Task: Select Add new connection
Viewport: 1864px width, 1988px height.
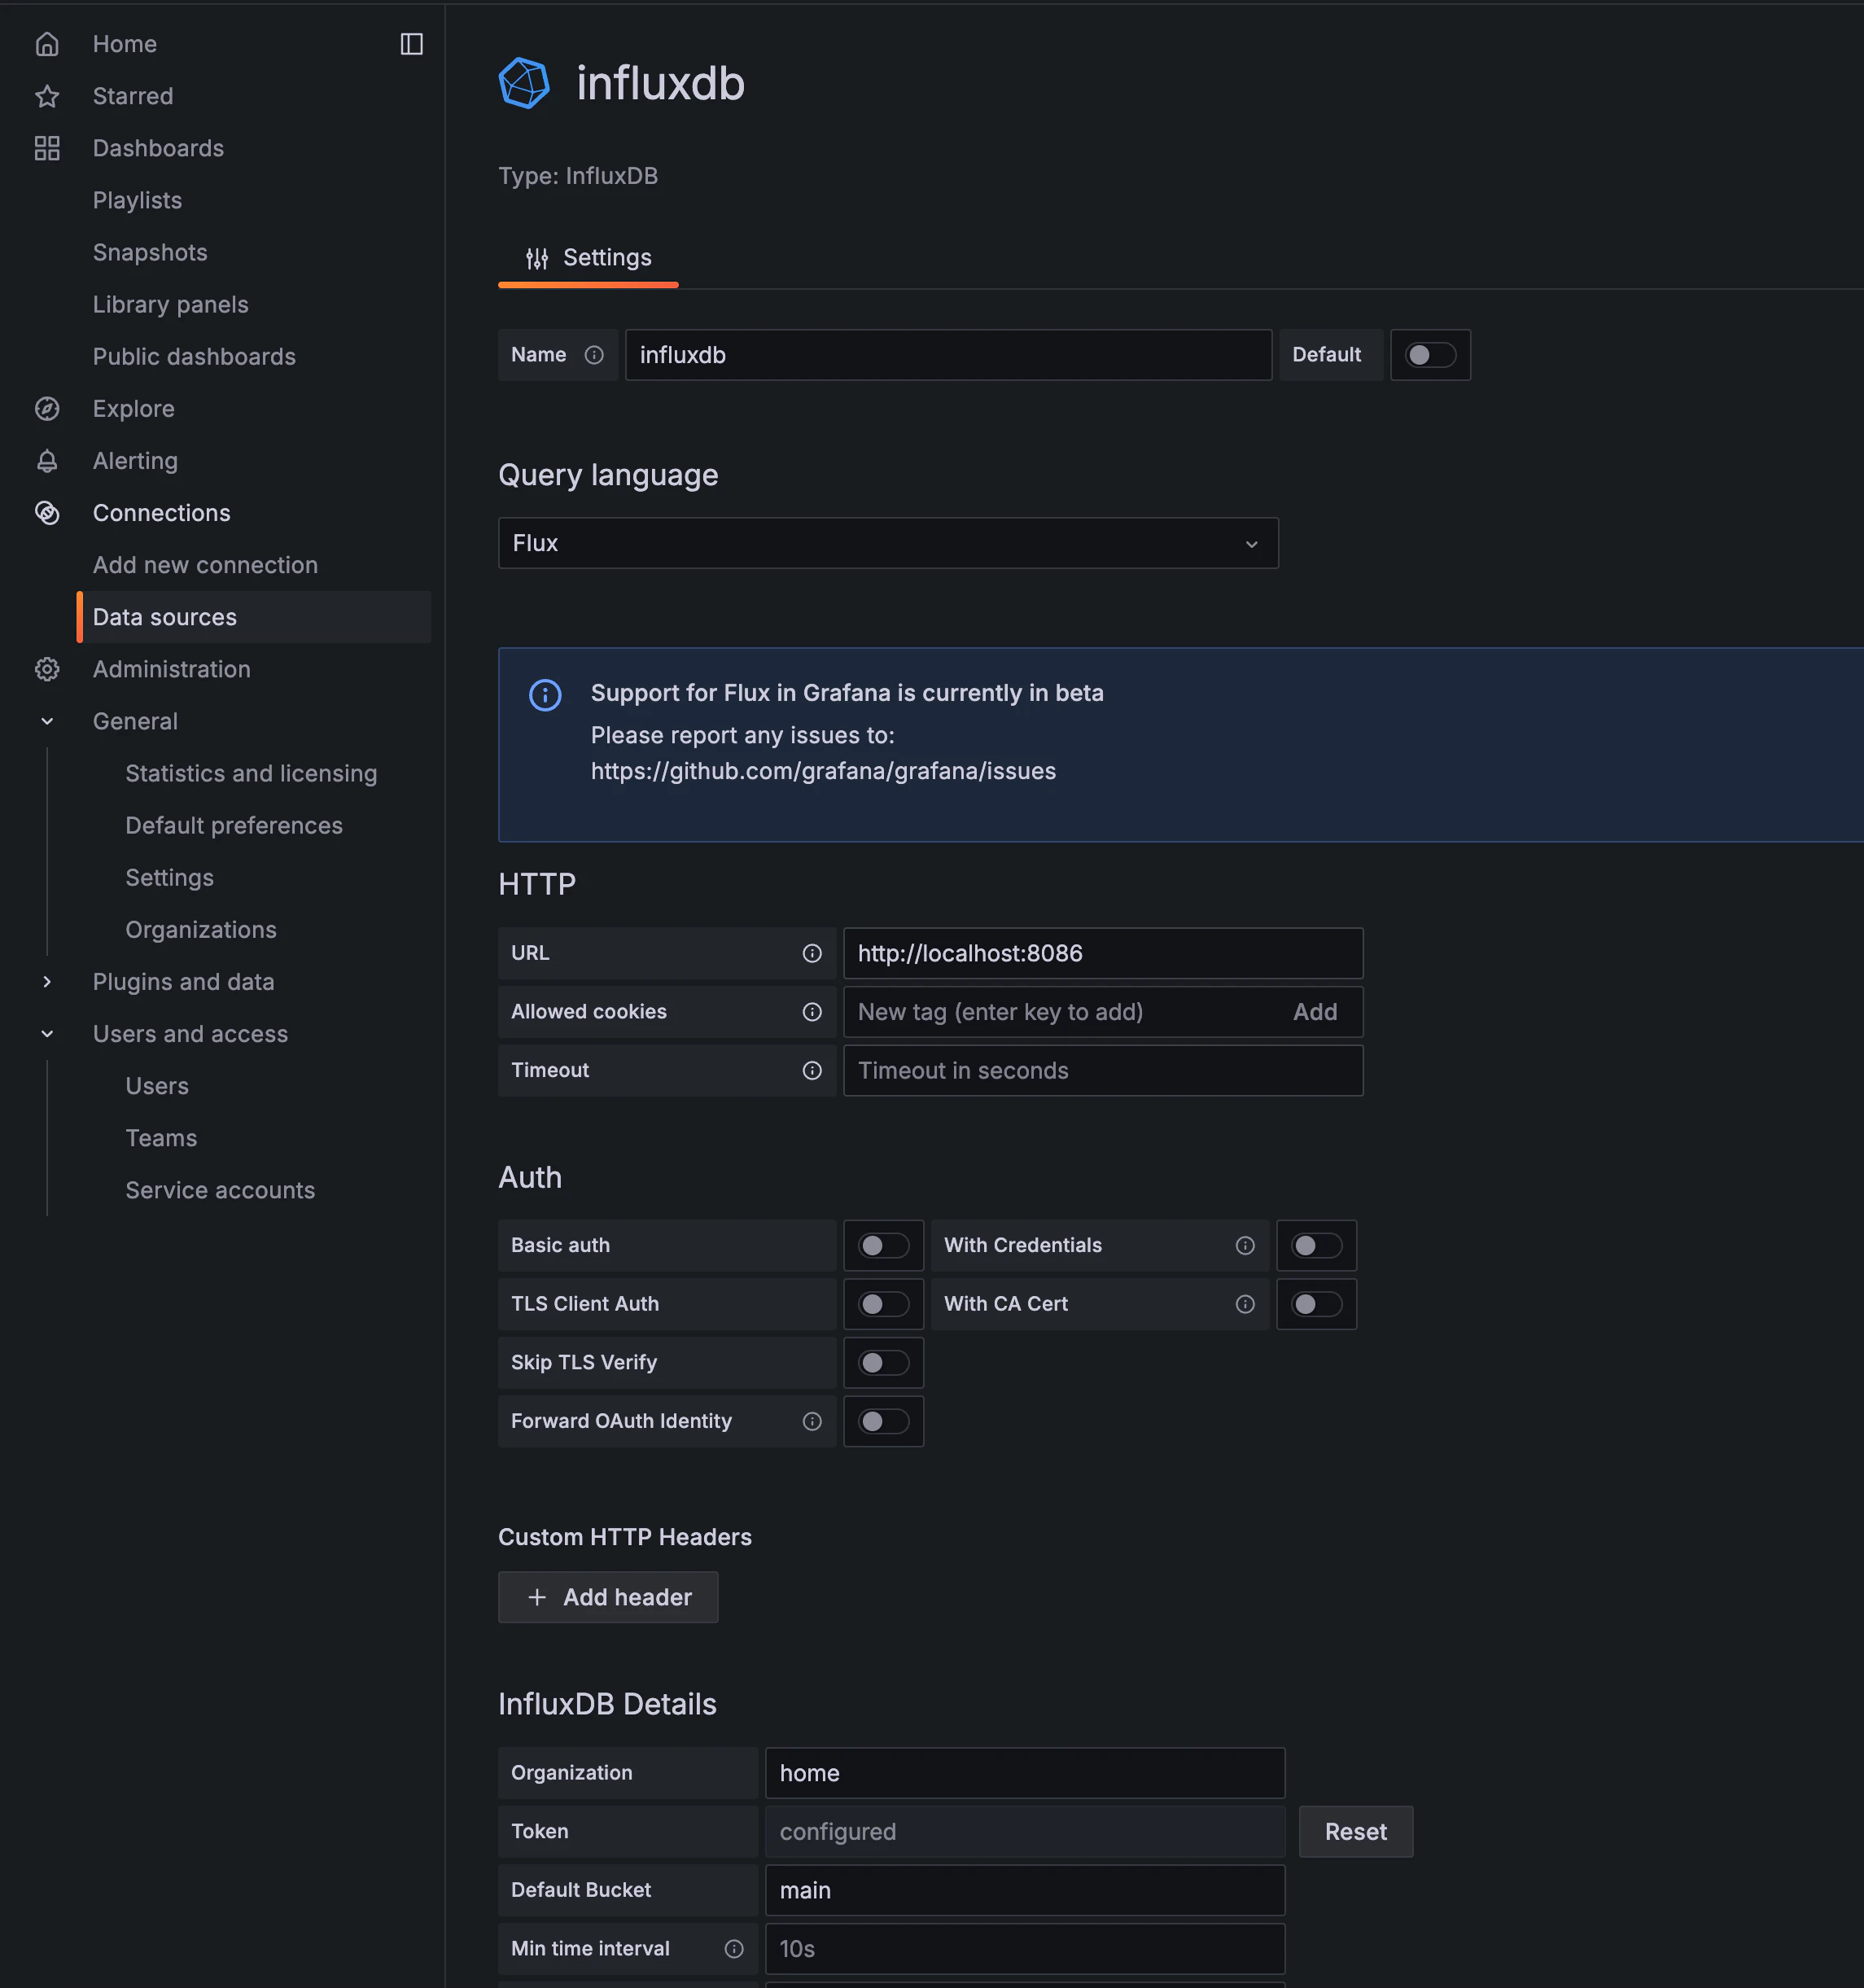Action: (205, 565)
